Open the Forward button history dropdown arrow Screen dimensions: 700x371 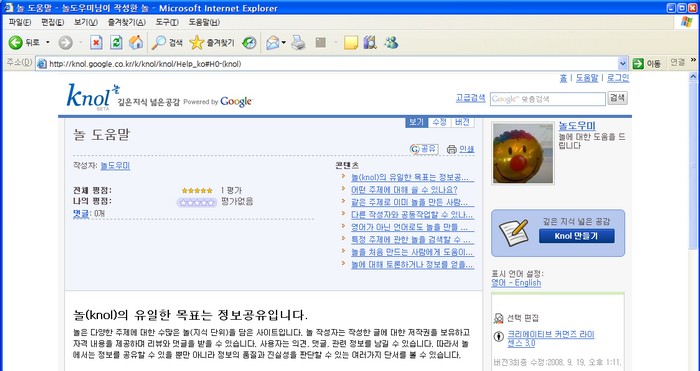81,43
